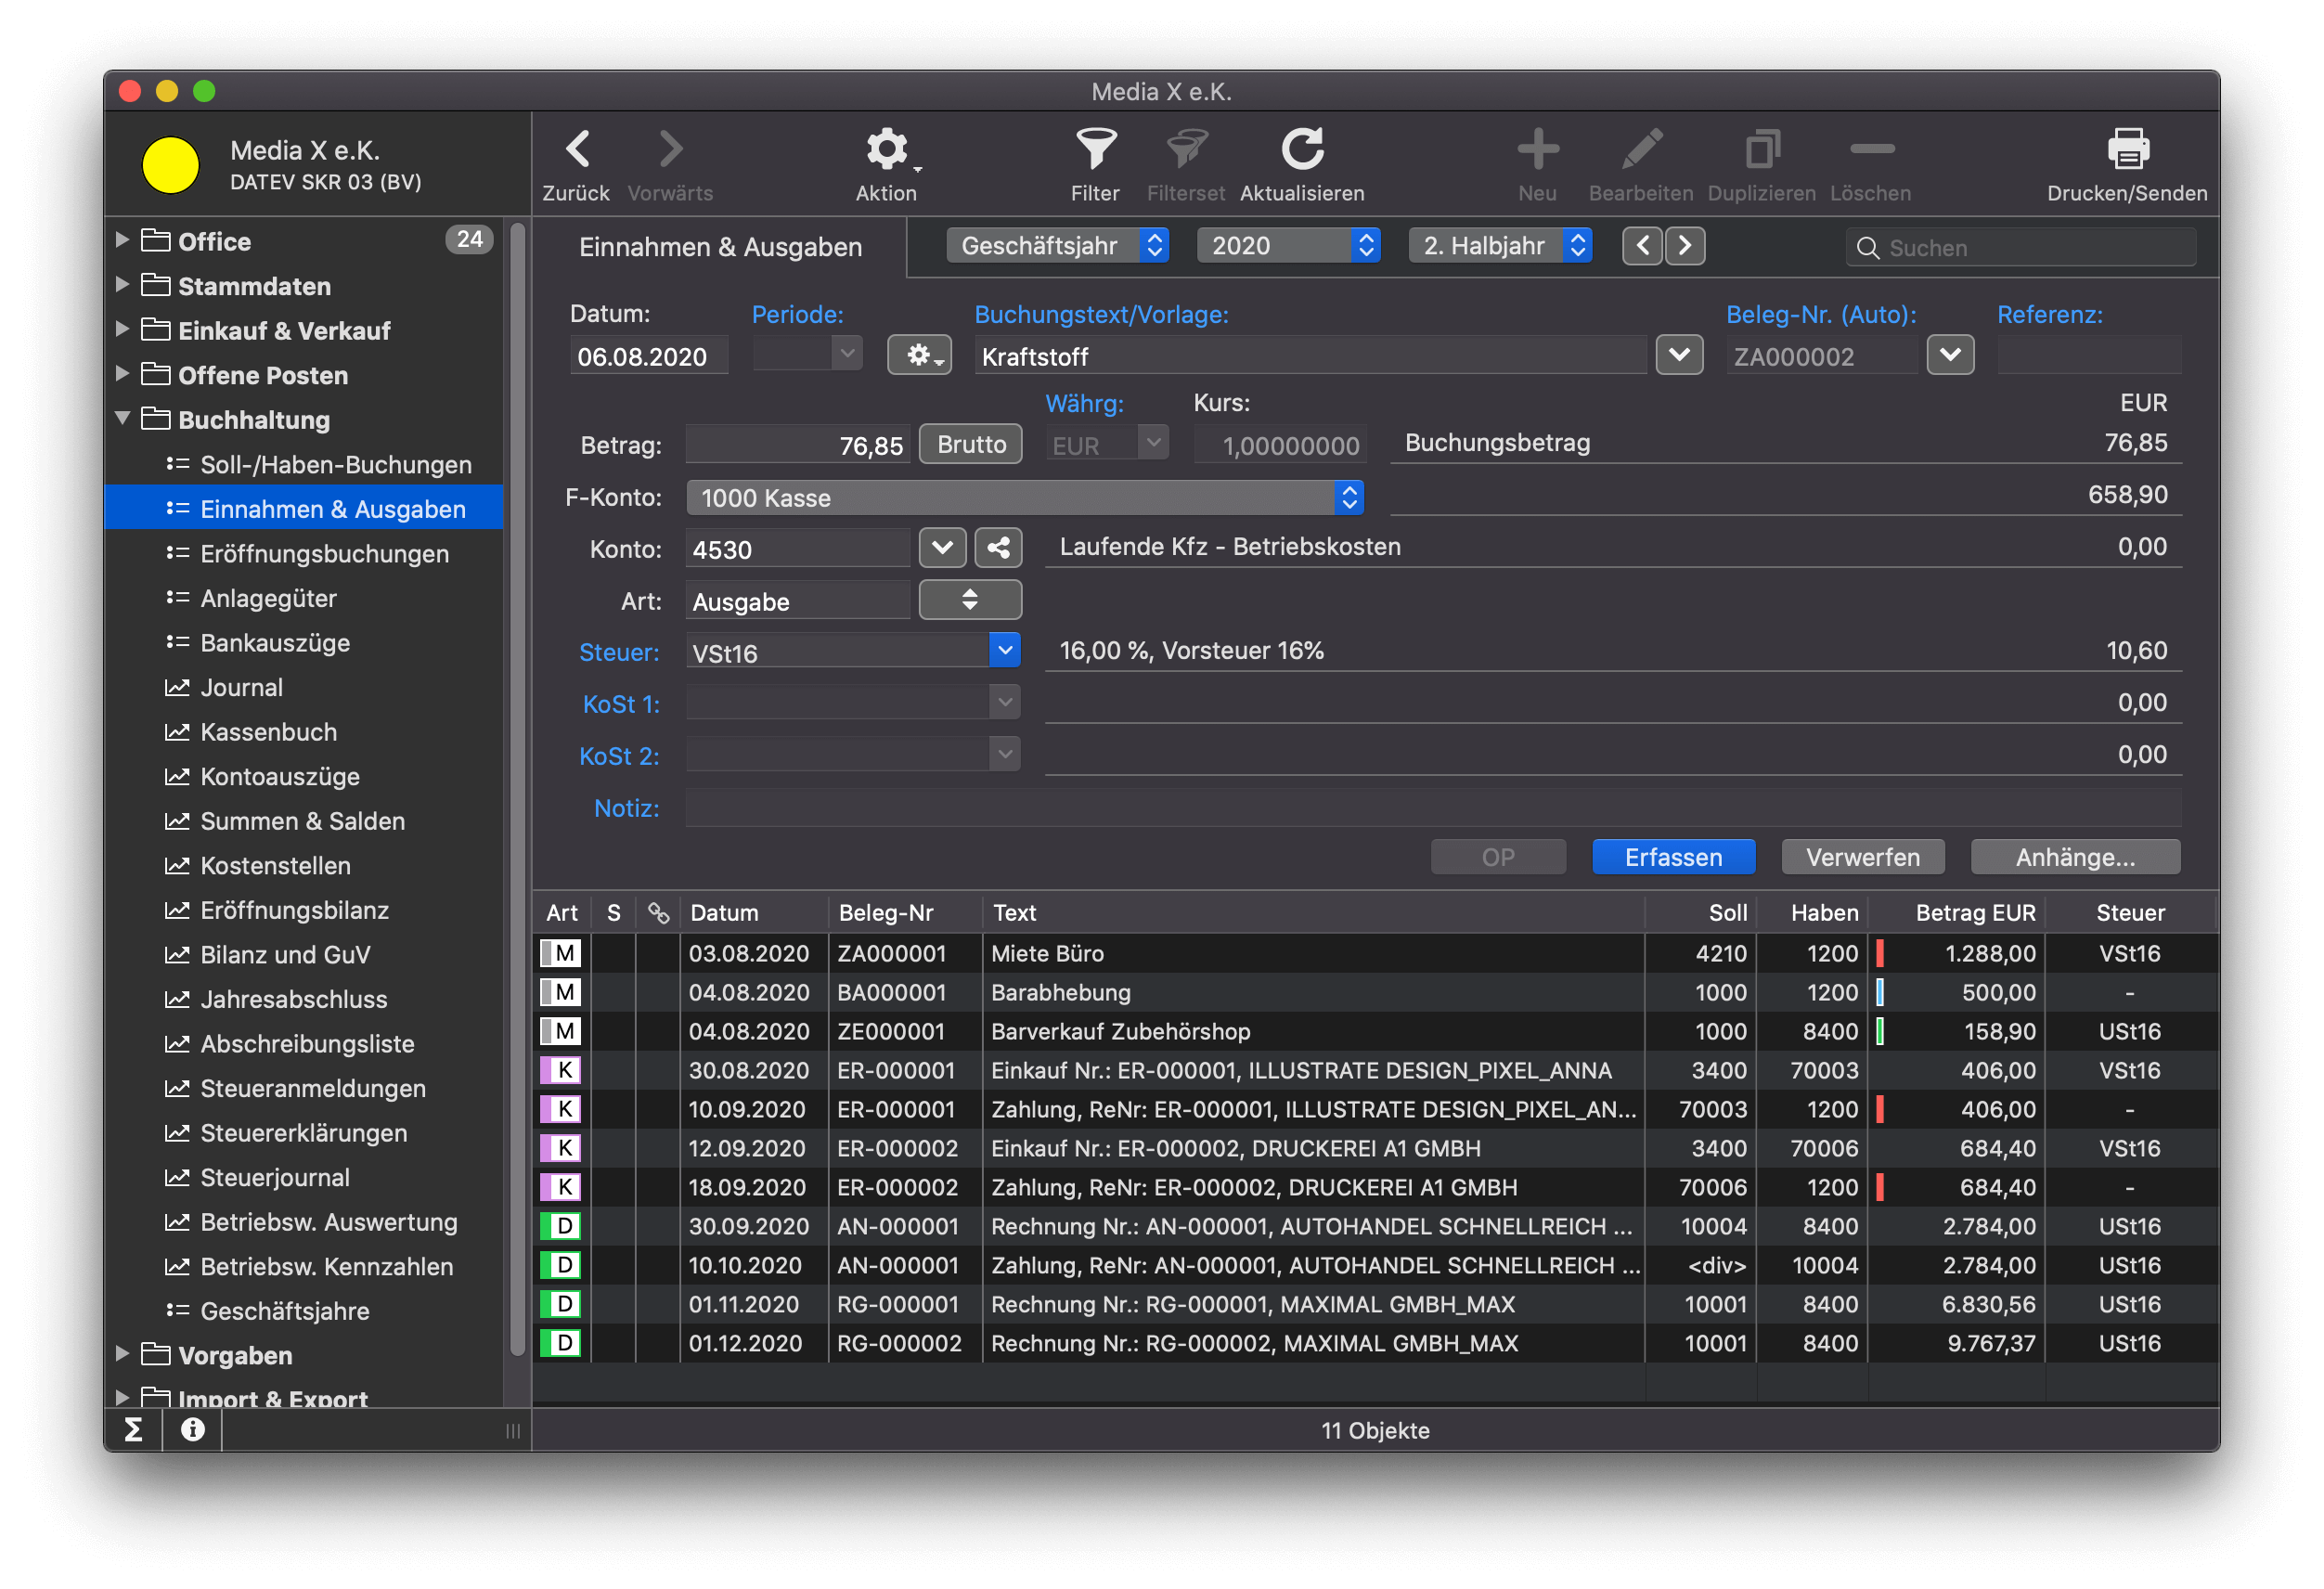Open Steuerjournal in sidebar
This screenshot has width=2324, height=1589.
[274, 1177]
